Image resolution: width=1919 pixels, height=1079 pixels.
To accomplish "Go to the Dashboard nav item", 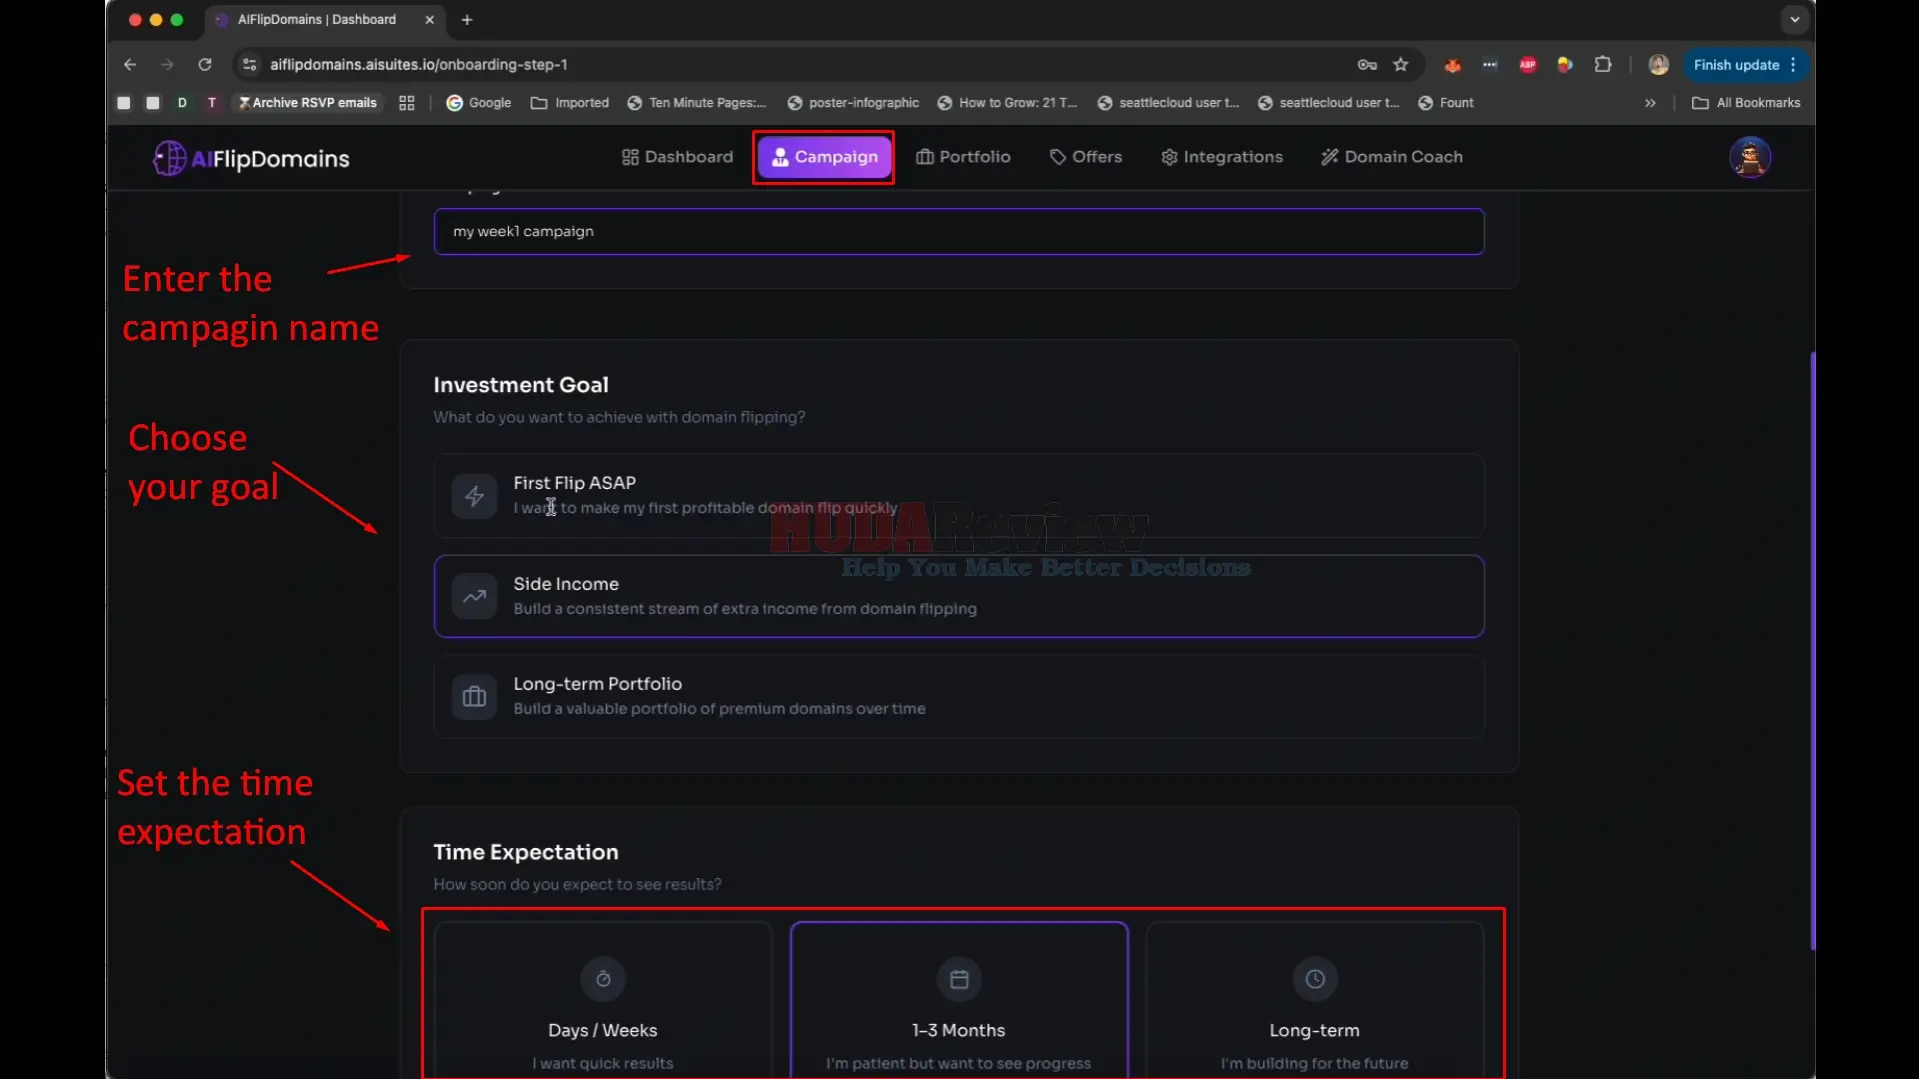I will click(x=677, y=157).
